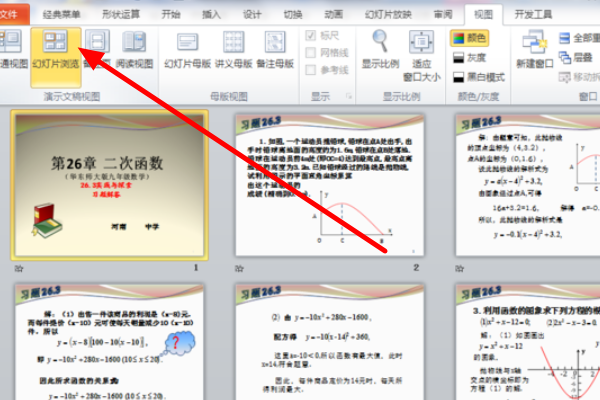The image size is (600, 400).
Task: Open the 经典菜单 tab
Action: (x=62, y=15)
